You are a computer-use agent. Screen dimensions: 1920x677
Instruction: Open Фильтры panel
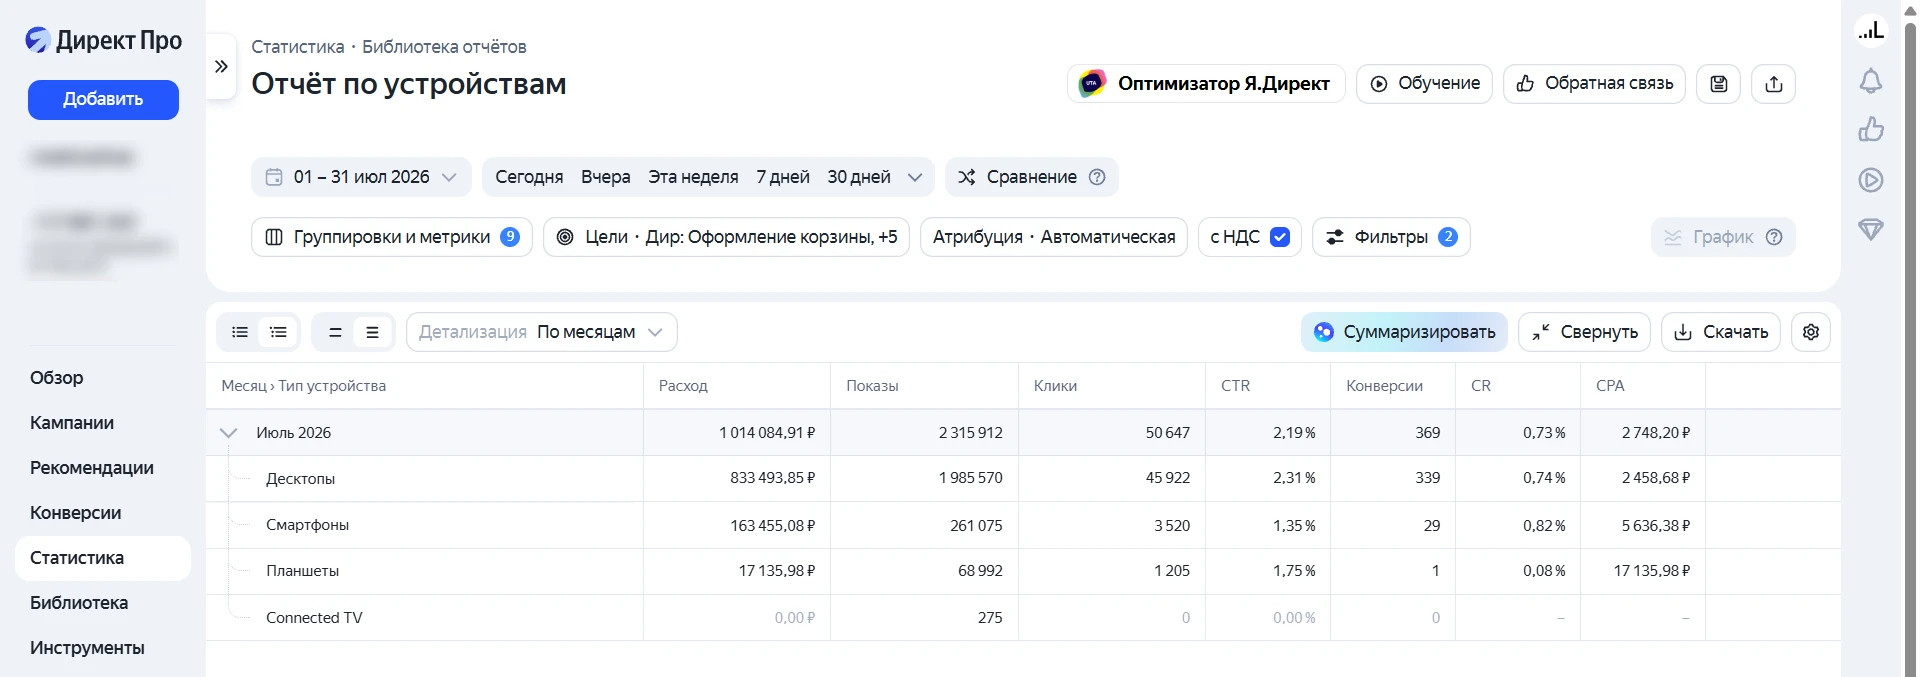(x=1391, y=237)
